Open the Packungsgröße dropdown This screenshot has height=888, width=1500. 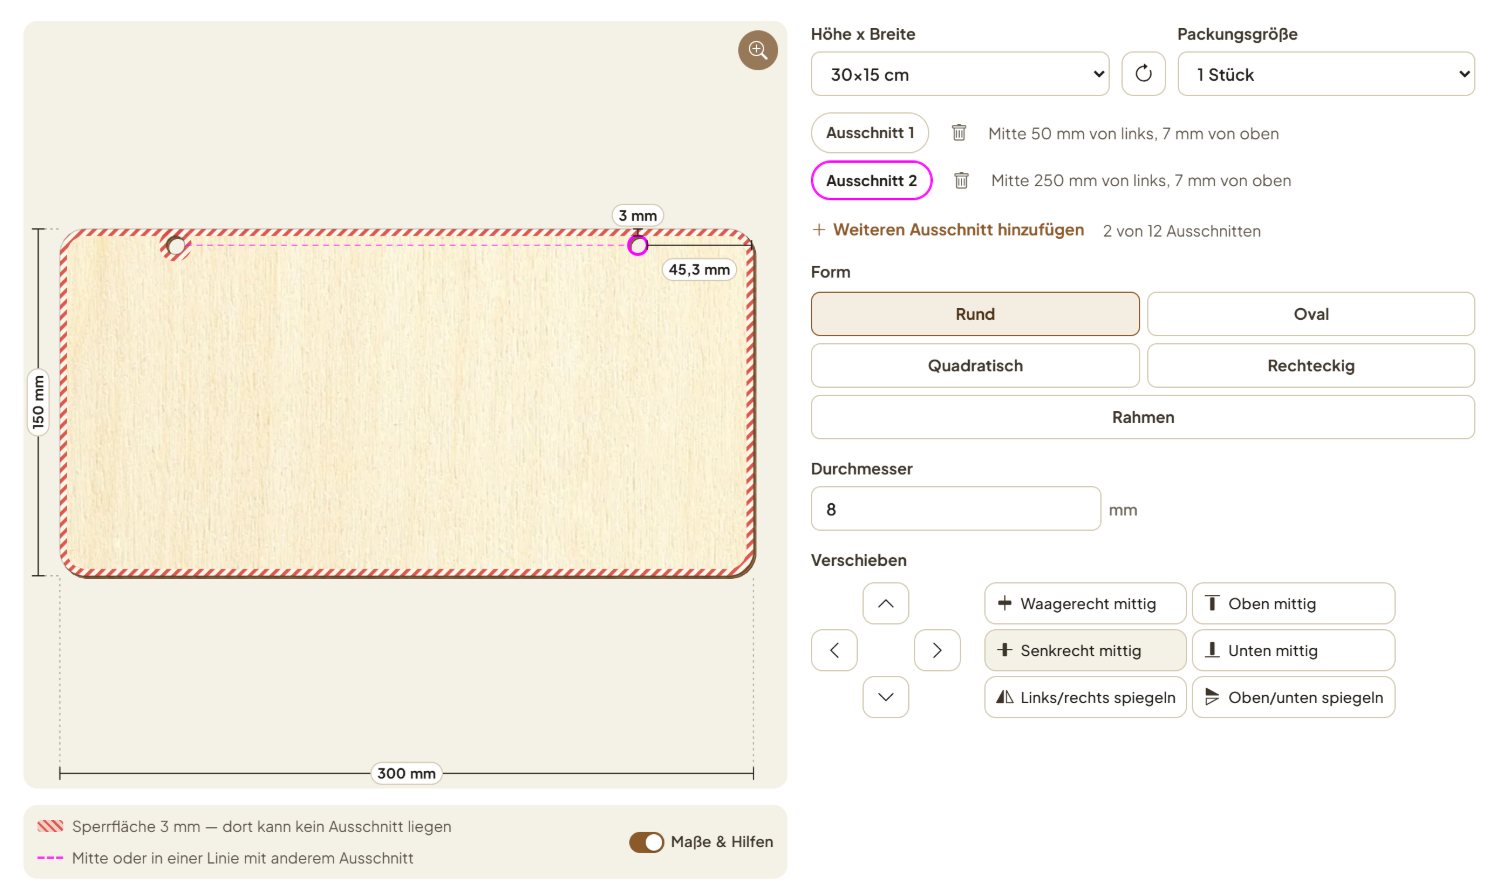pos(1326,74)
